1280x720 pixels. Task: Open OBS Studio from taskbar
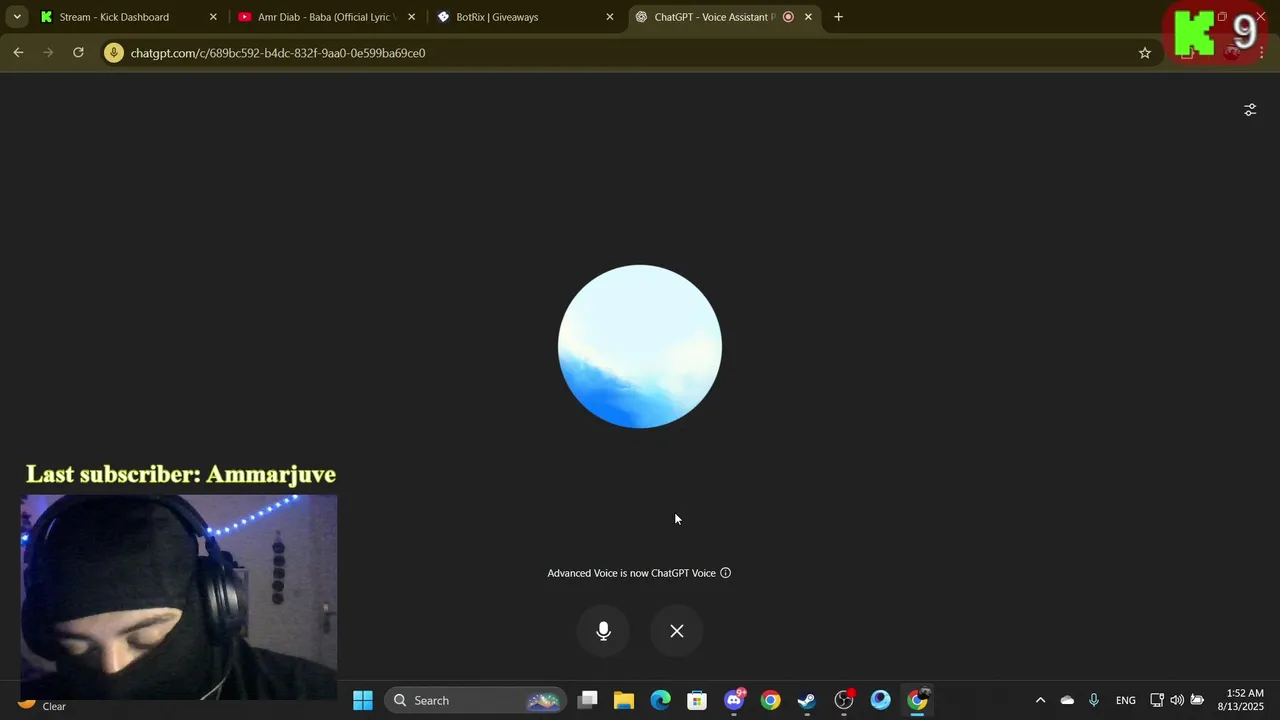tap(844, 700)
